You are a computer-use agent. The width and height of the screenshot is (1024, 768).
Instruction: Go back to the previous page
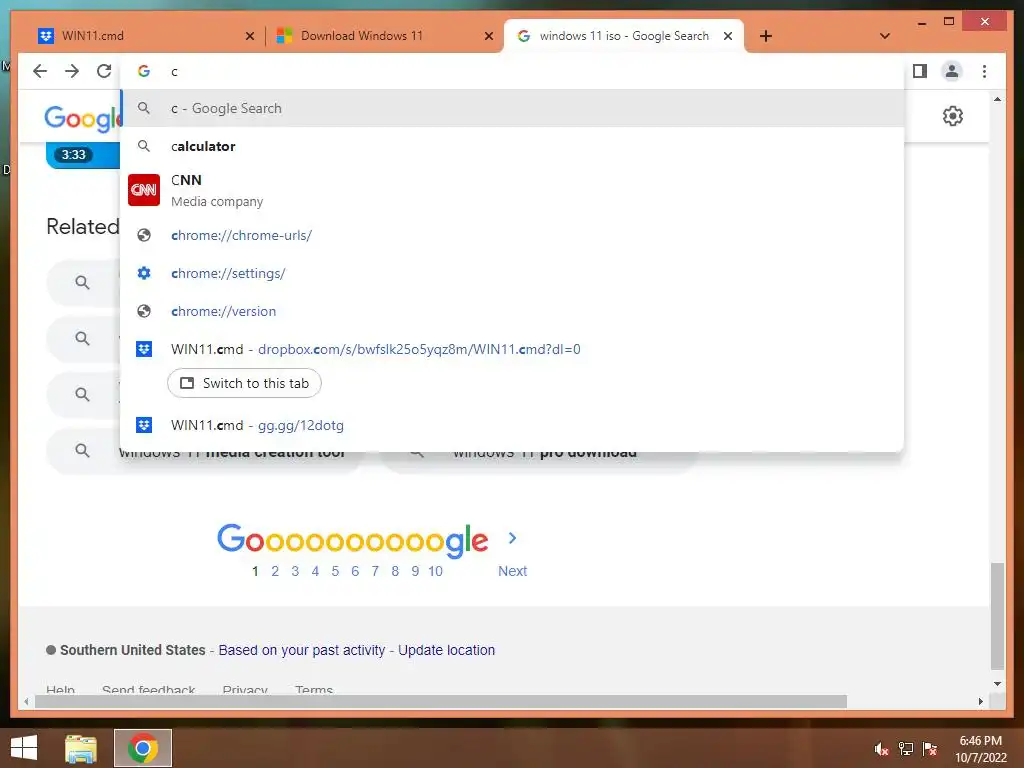(x=40, y=71)
